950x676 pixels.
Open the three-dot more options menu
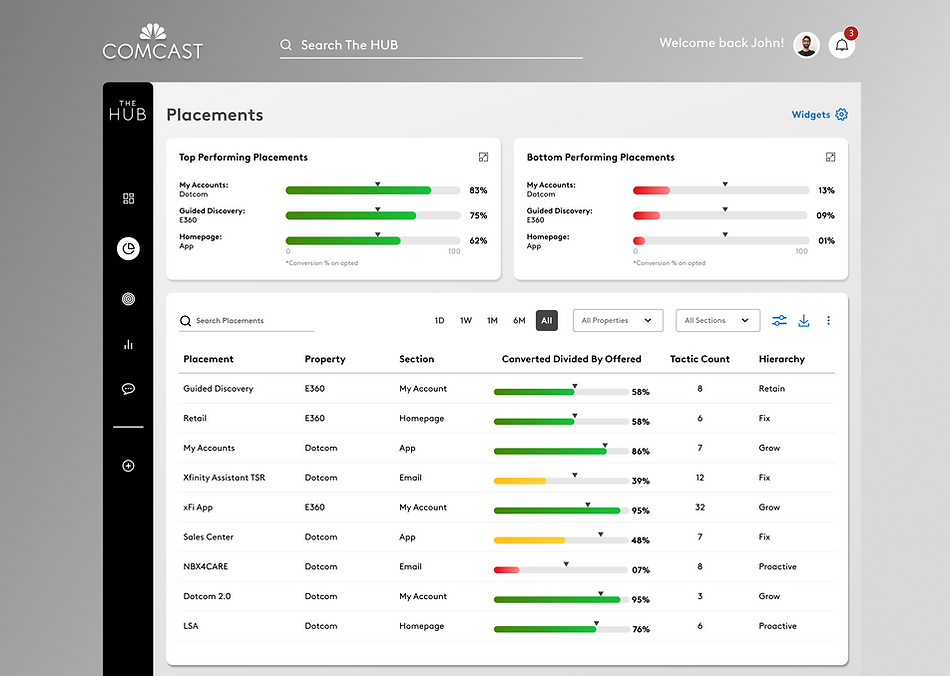(x=828, y=320)
